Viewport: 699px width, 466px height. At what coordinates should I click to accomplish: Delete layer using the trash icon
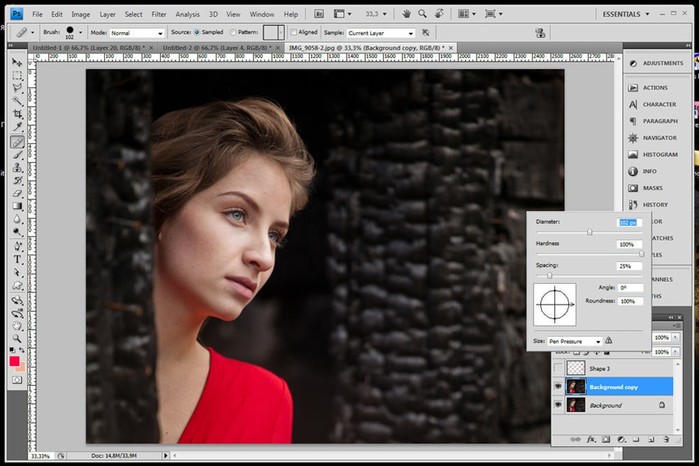click(x=666, y=440)
